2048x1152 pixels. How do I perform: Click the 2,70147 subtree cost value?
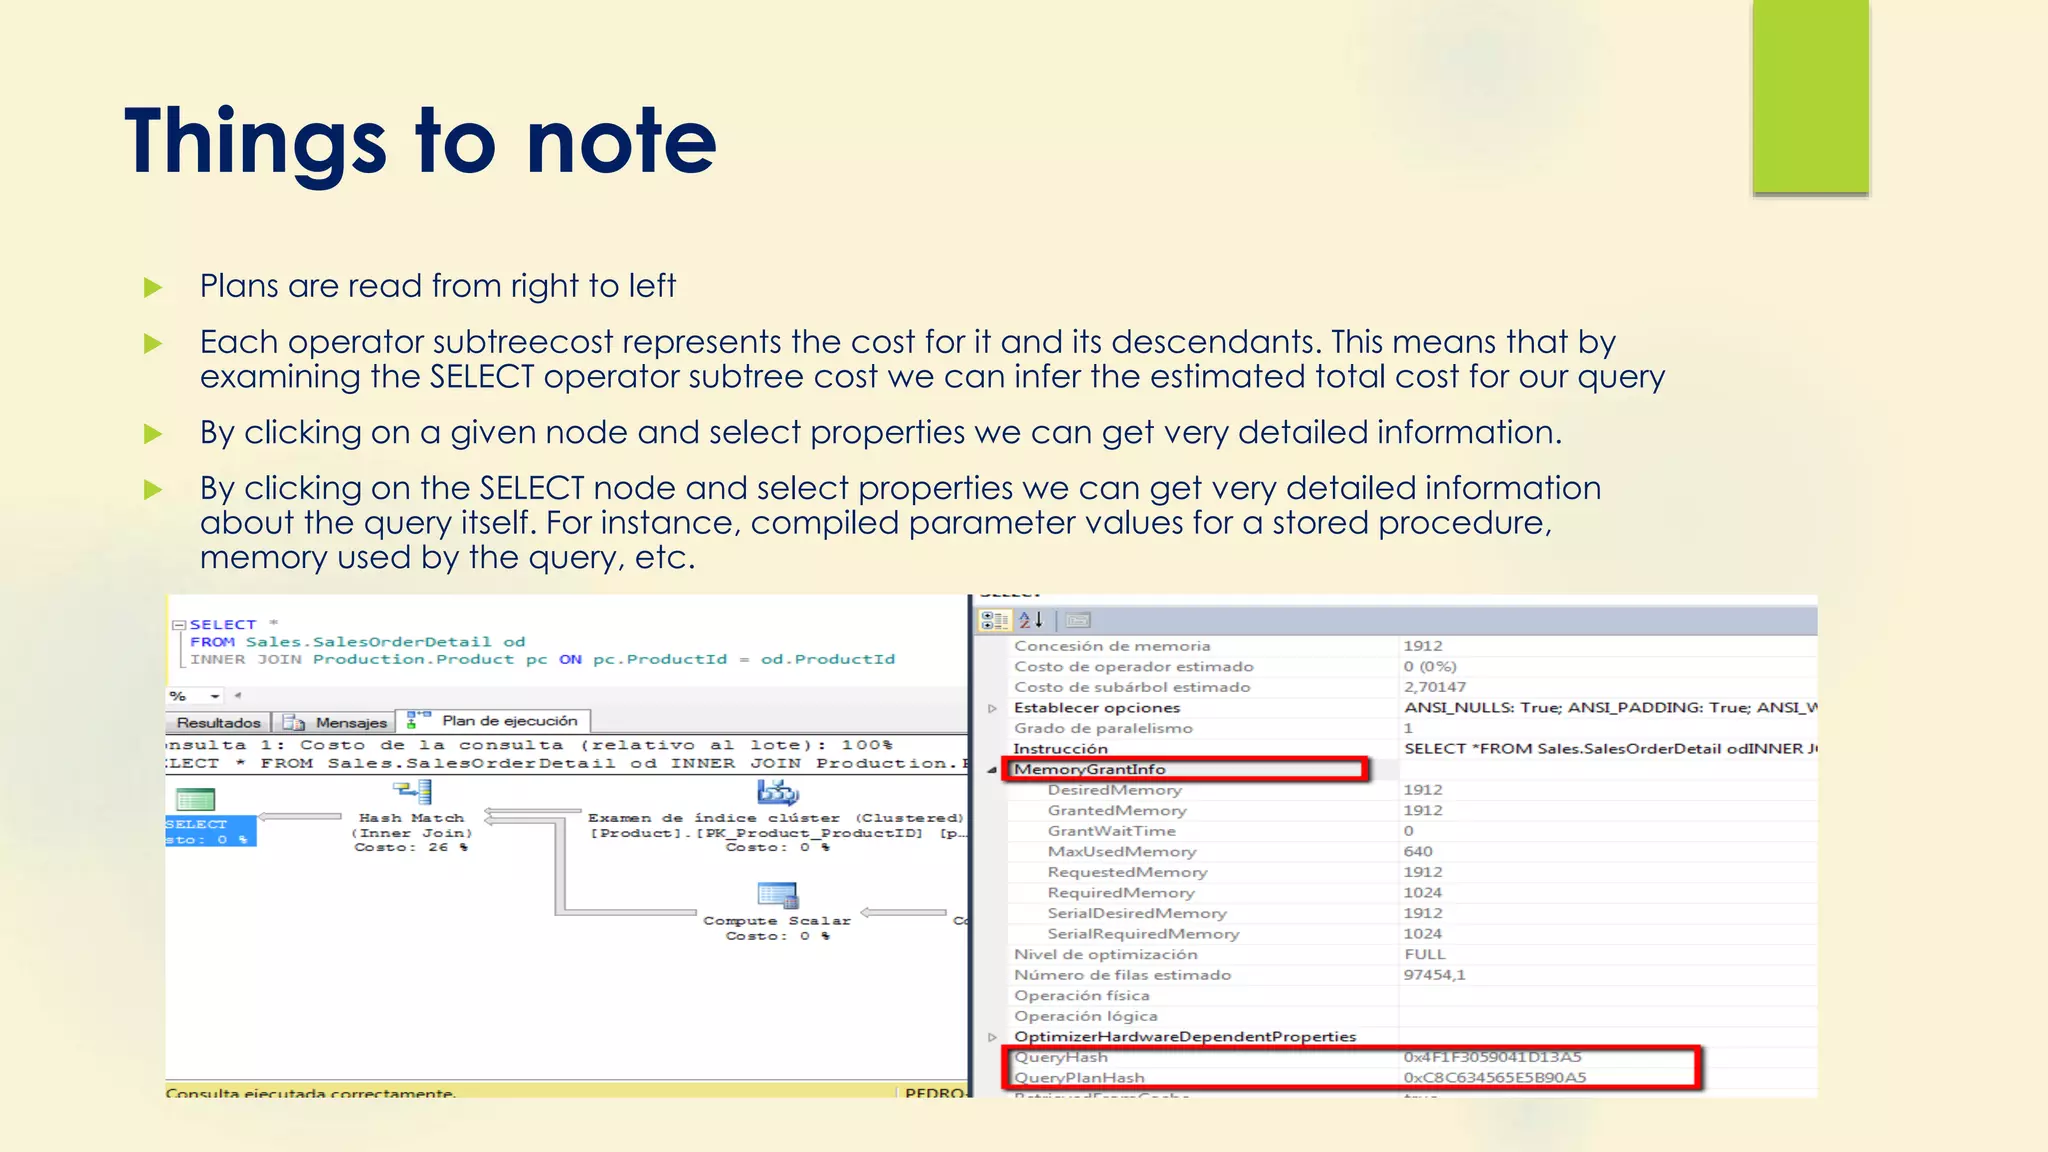1434,688
